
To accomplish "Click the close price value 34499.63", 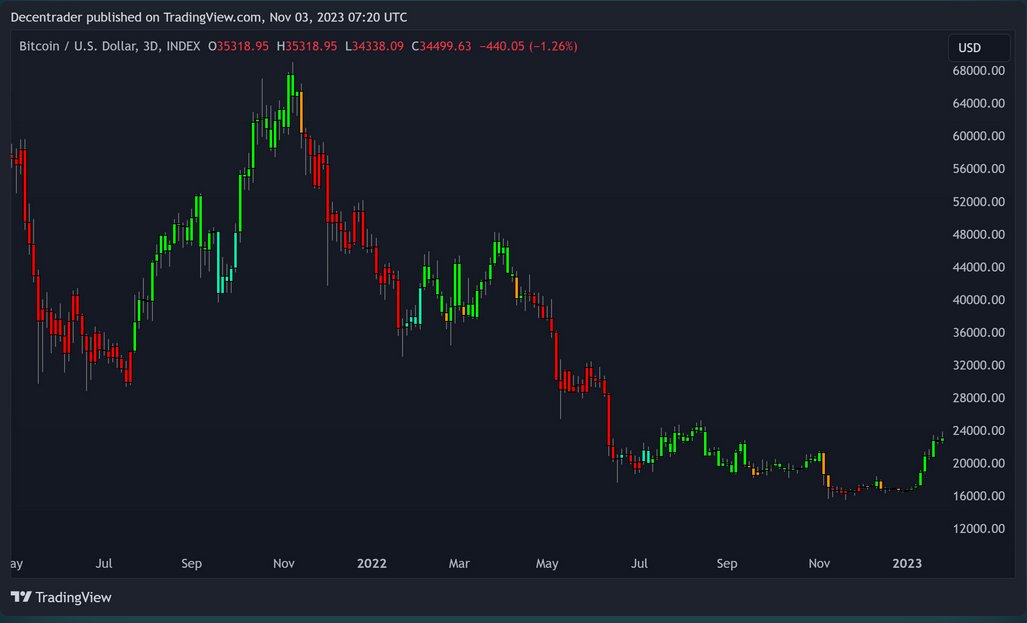I will (x=445, y=47).
